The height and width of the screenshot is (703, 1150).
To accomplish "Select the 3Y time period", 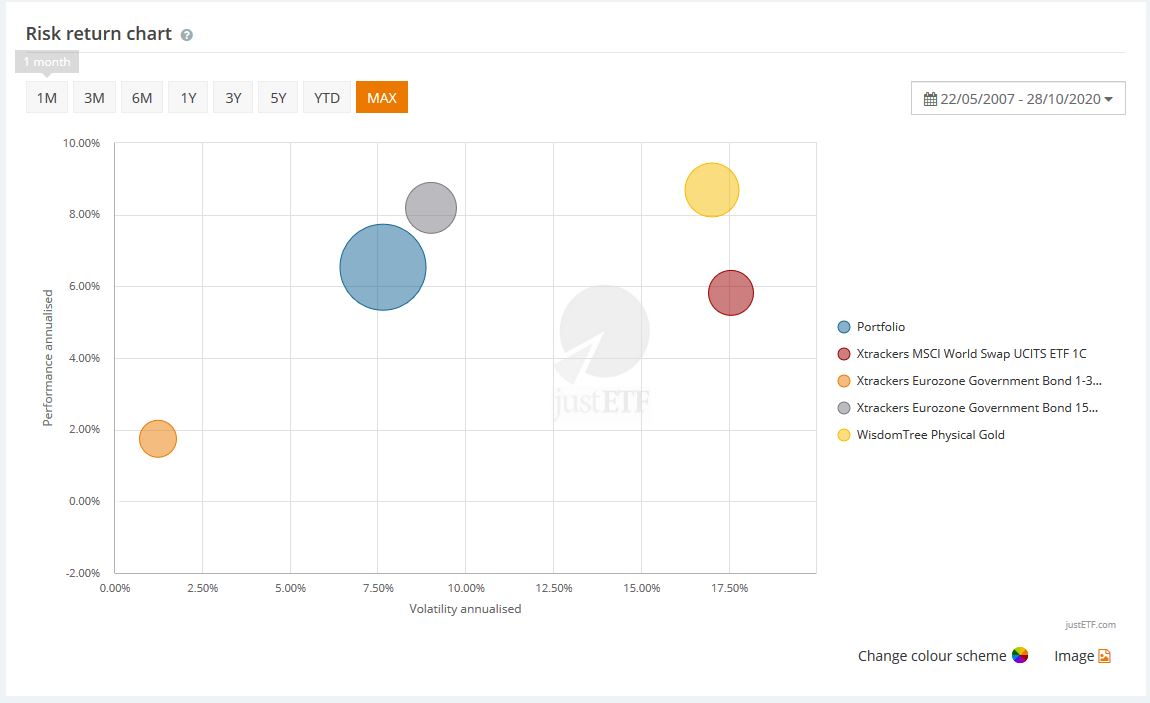I will click(233, 97).
